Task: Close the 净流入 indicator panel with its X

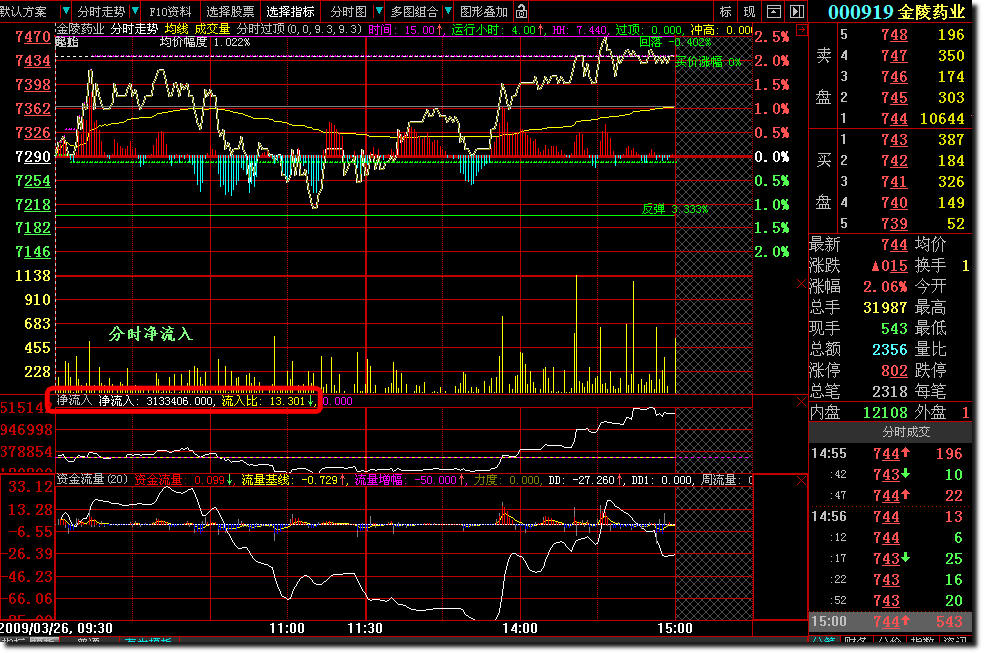Action: tap(801, 402)
